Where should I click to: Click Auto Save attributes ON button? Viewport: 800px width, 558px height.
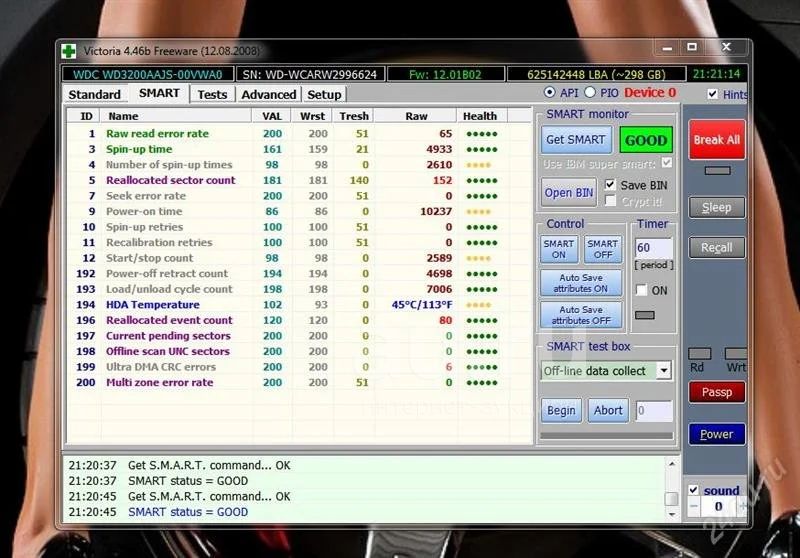[581, 283]
